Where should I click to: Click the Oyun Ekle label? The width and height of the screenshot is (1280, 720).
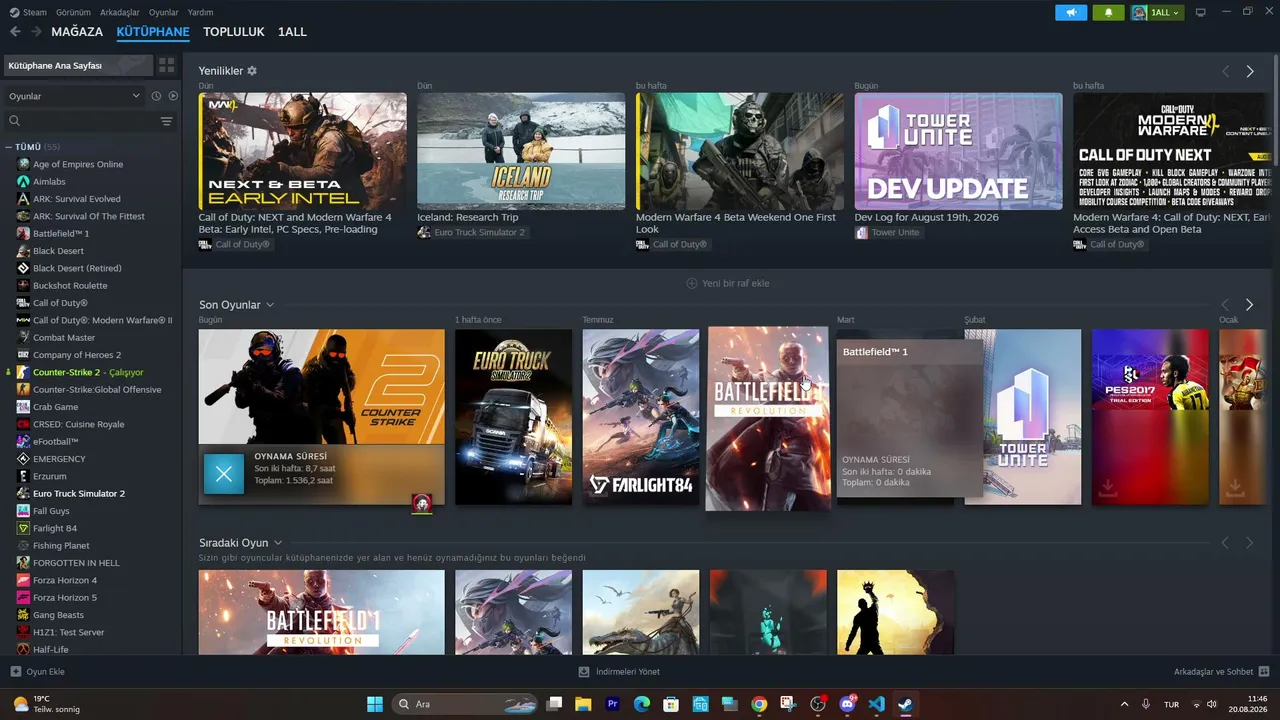(46, 672)
